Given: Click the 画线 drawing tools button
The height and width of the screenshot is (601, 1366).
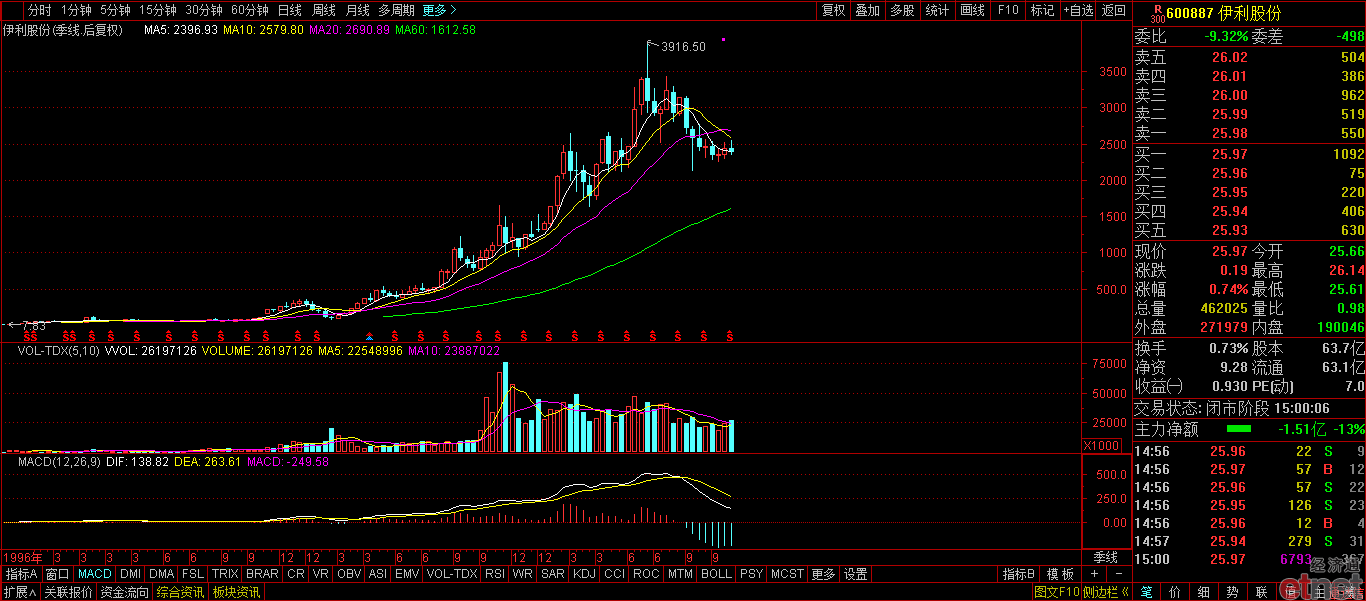Looking at the screenshot, I should pos(972,10).
